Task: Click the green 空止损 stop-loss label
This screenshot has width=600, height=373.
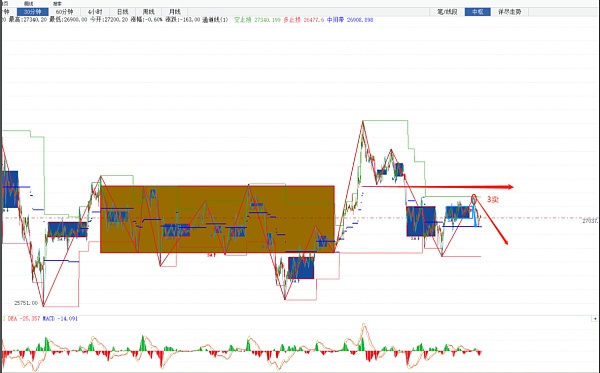Action: [242, 20]
